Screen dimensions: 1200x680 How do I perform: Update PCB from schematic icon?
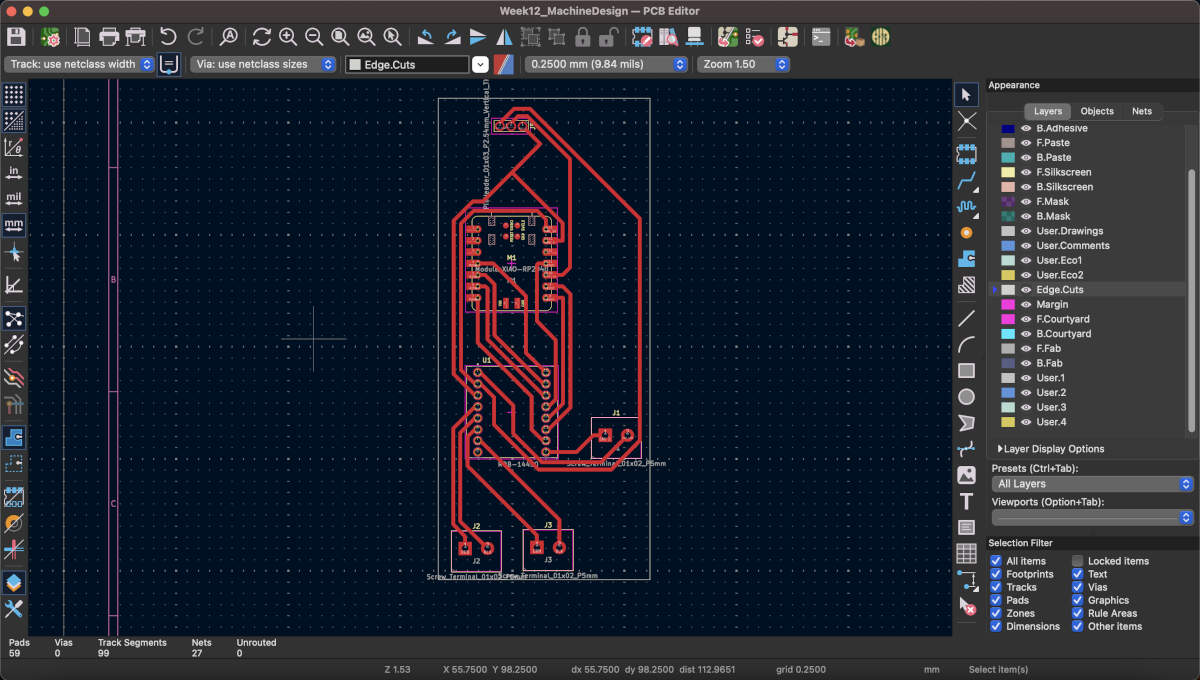728,37
